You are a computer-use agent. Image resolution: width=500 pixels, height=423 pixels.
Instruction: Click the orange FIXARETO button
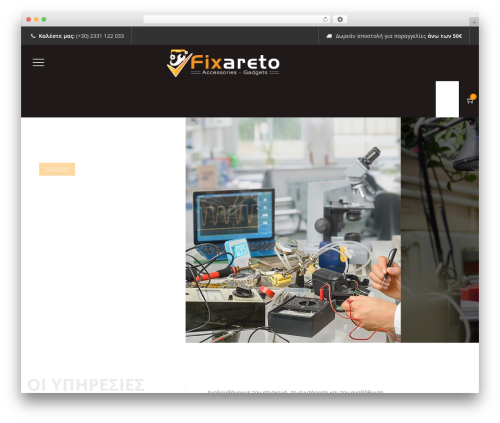(x=57, y=169)
